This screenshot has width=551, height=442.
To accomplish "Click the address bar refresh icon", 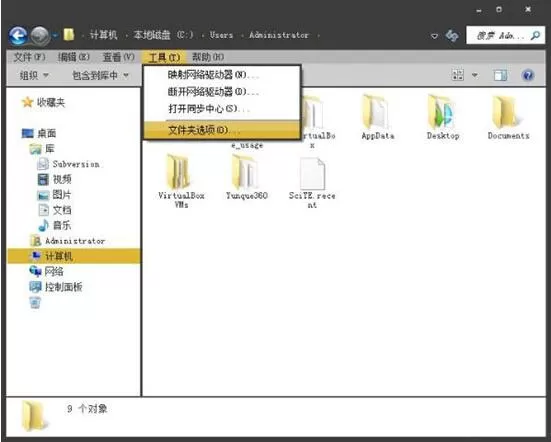I will pos(452,35).
